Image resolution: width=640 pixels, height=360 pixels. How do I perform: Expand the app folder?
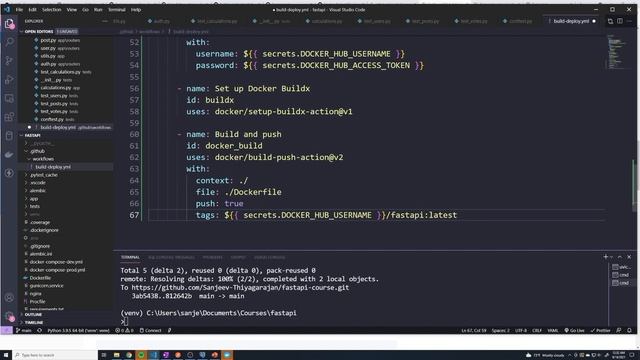tap(34, 198)
